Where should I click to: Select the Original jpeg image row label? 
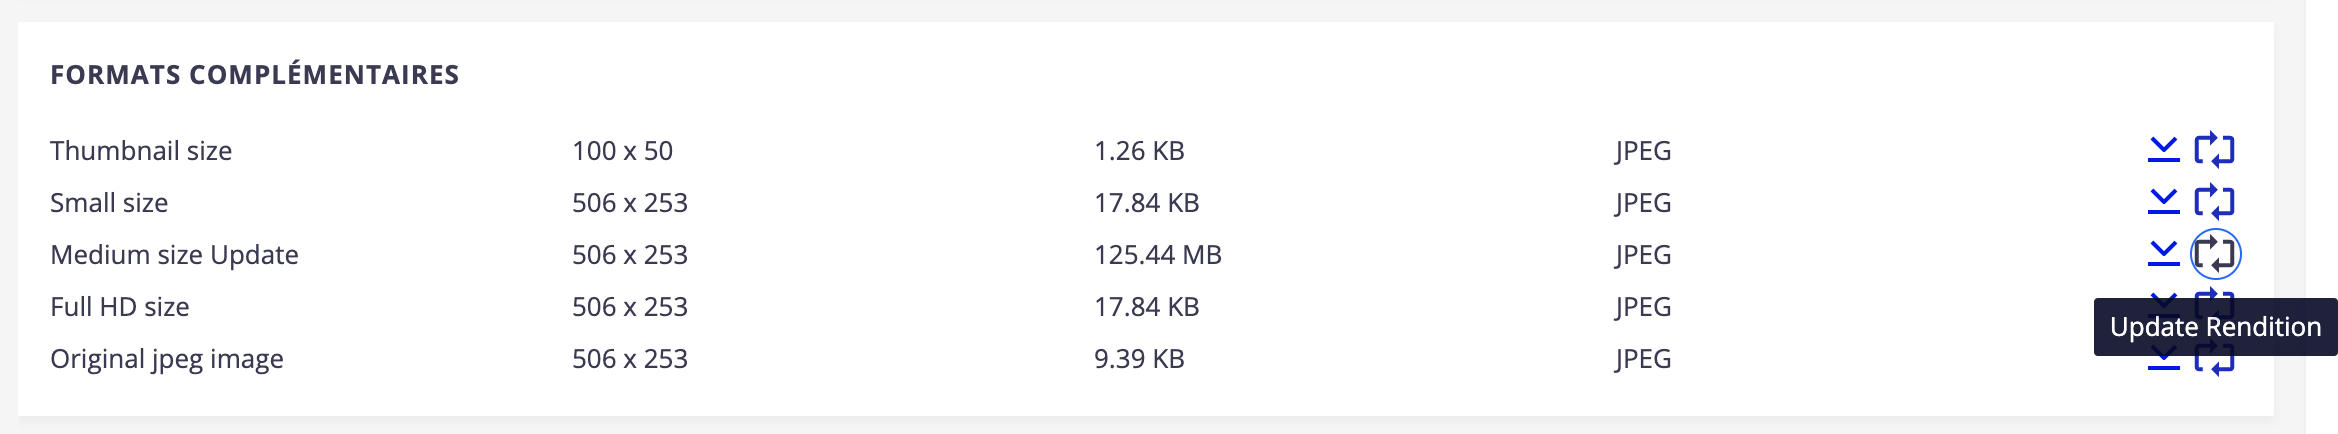pos(167,359)
